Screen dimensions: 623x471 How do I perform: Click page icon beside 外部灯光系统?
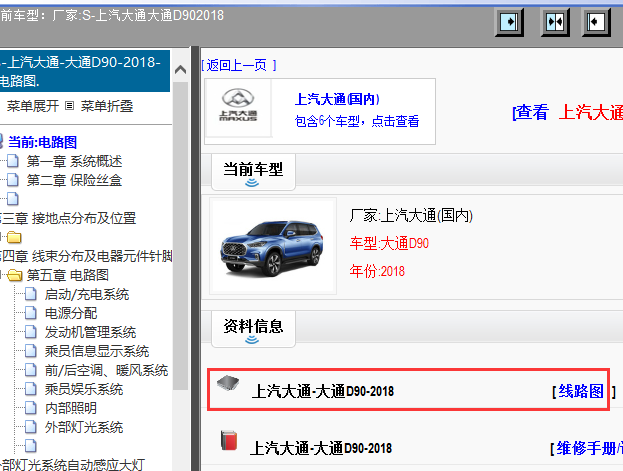[31, 427]
